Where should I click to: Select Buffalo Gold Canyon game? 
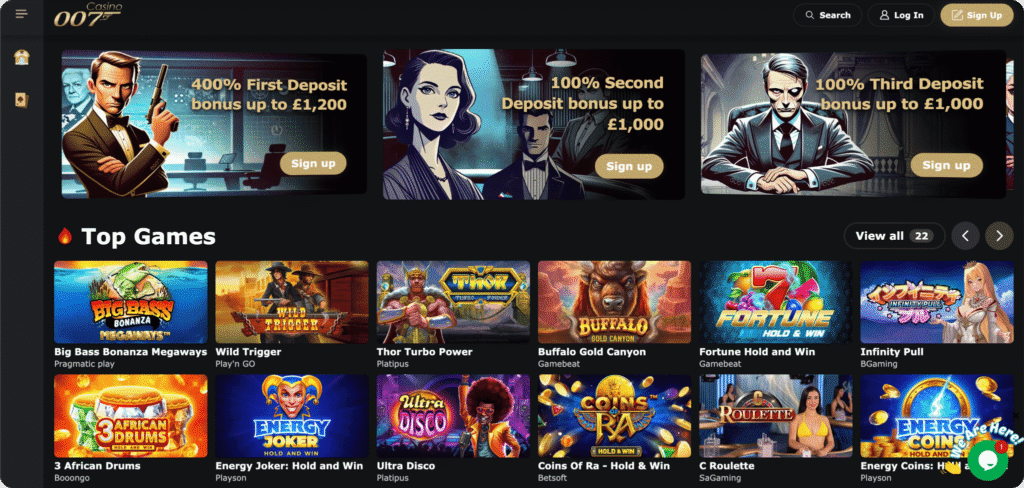pyautogui.click(x=615, y=302)
